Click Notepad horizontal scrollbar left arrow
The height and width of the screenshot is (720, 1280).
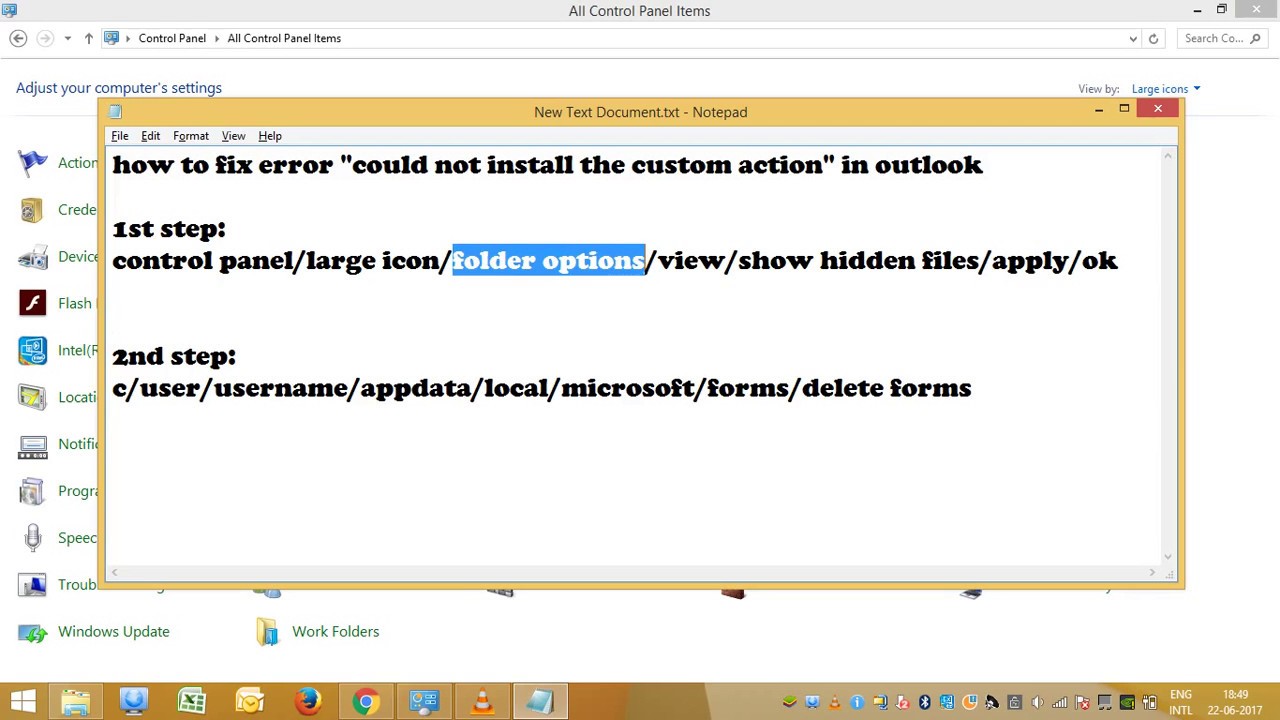pos(115,573)
